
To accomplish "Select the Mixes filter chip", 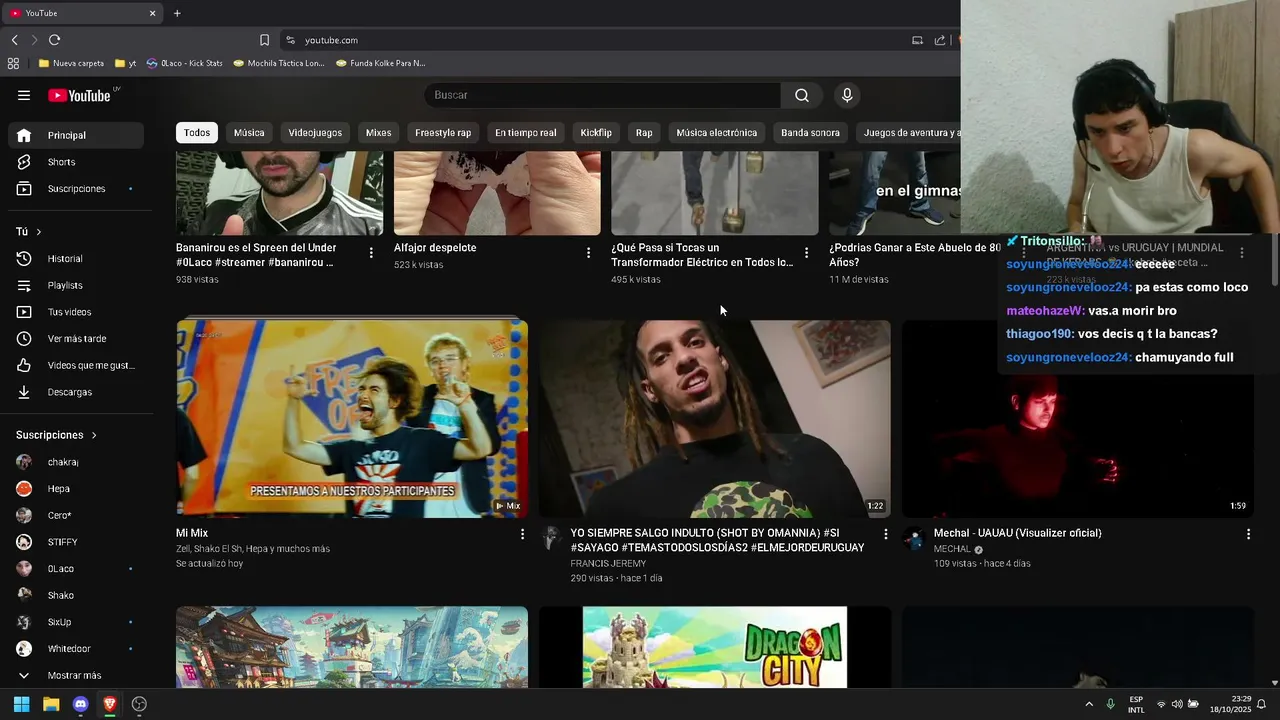I will pyautogui.click(x=378, y=133).
